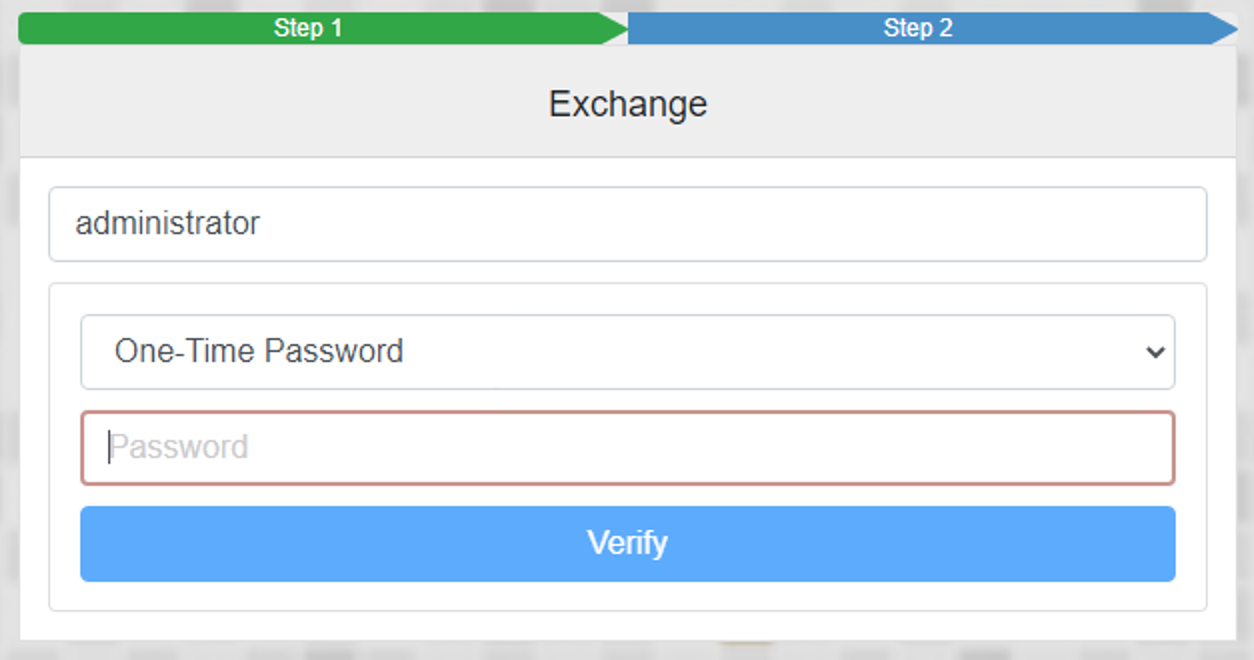Click the arrow tip ending Step 2
1254x660 pixels.
point(1226,28)
